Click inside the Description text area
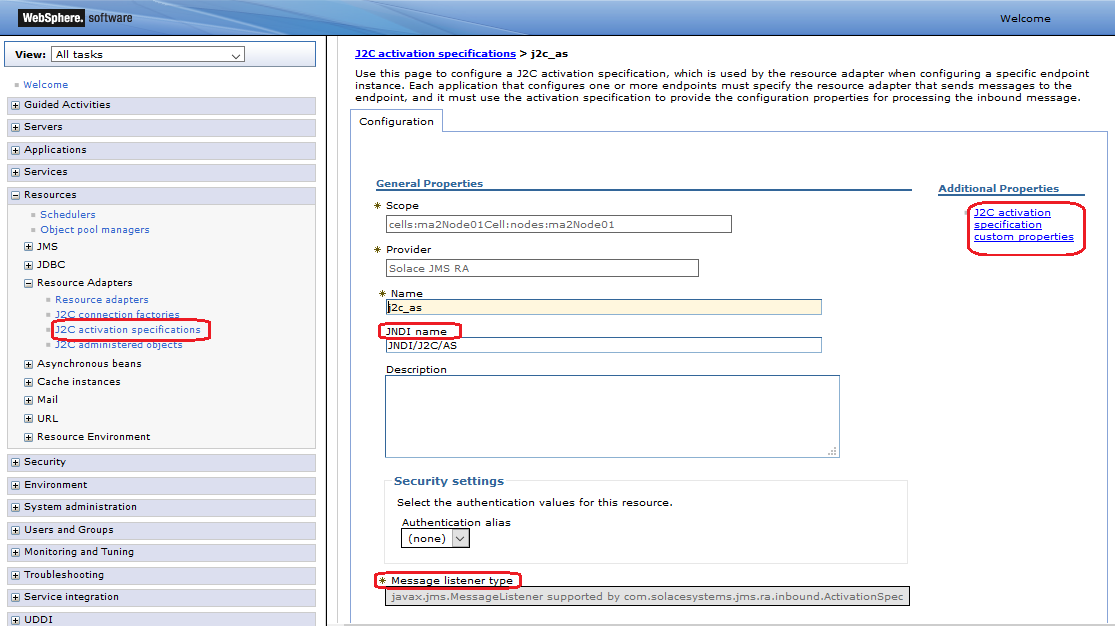Screen dimensions: 1115x626 (611, 416)
